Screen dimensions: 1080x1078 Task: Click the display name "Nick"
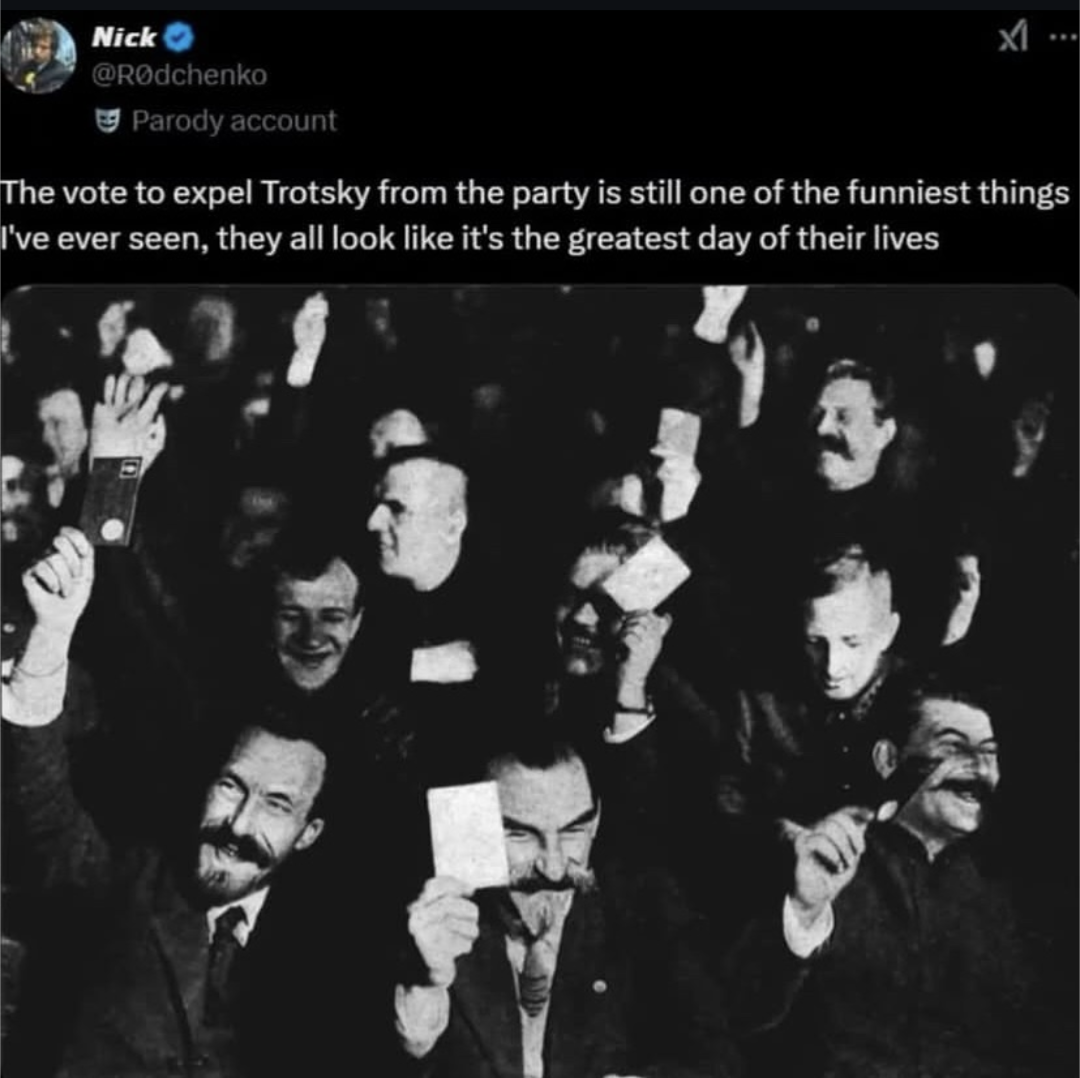[124, 38]
